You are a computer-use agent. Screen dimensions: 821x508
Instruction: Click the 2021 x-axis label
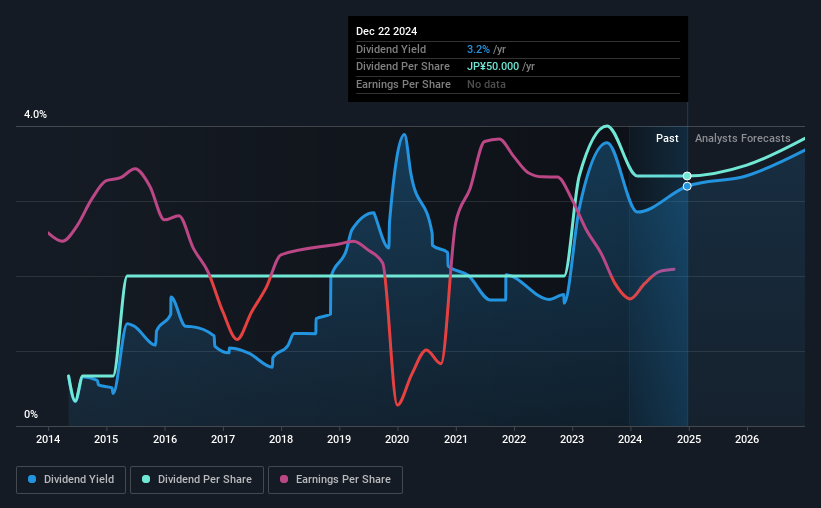click(x=456, y=439)
